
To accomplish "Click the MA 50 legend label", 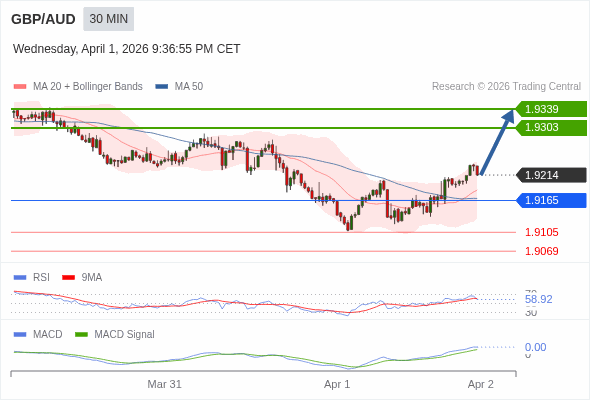I will click(189, 87).
